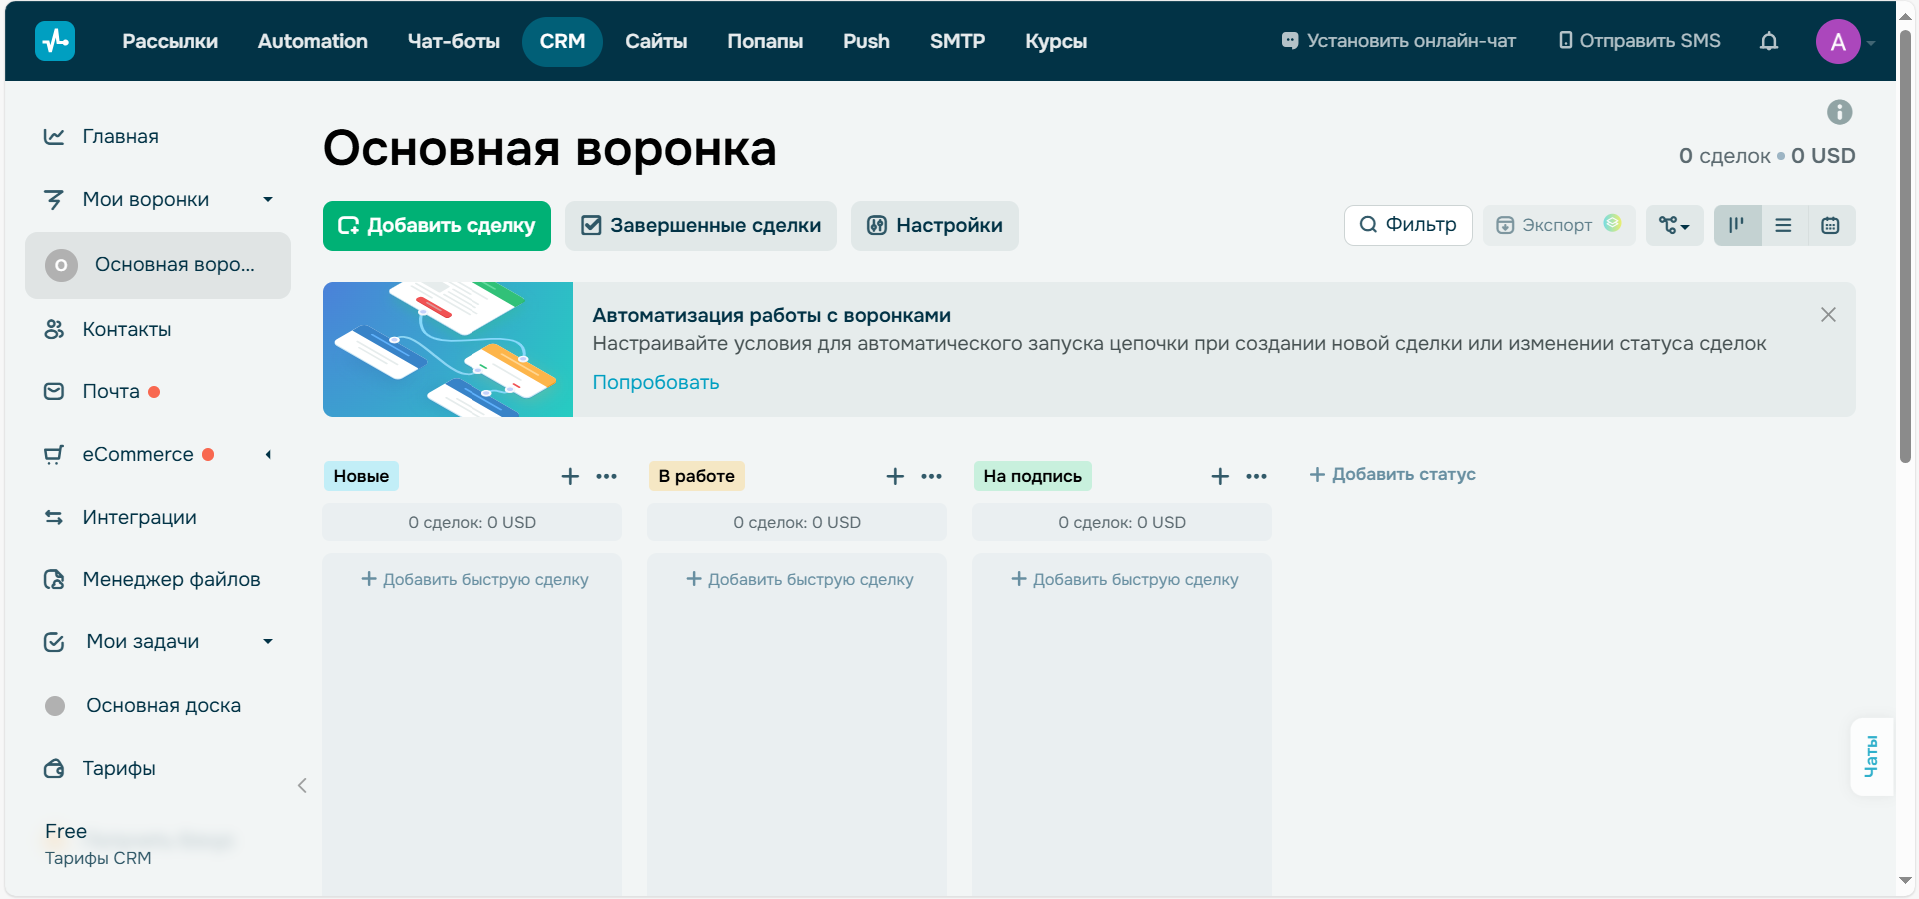
Task: Expand the eCommerce section arrow
Action: (268, 454)
